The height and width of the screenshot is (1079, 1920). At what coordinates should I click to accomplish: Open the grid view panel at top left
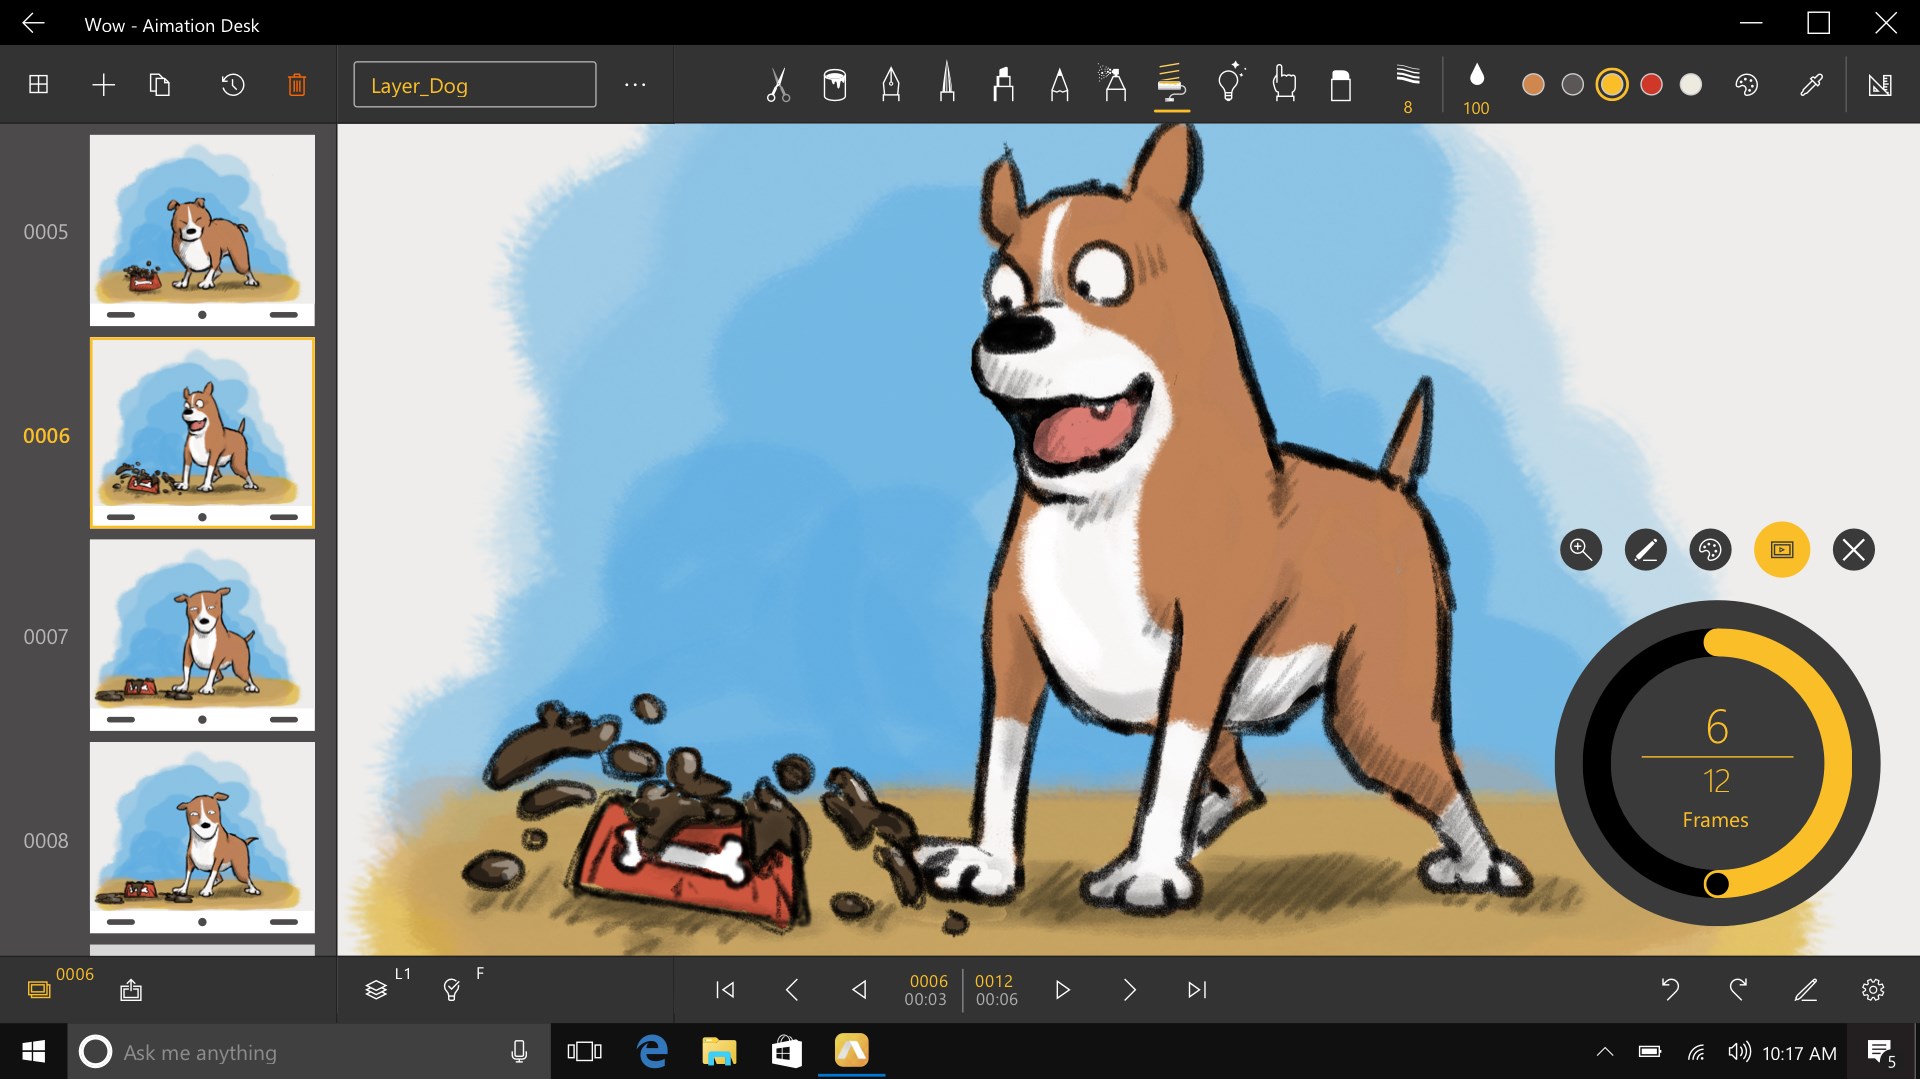38,85
